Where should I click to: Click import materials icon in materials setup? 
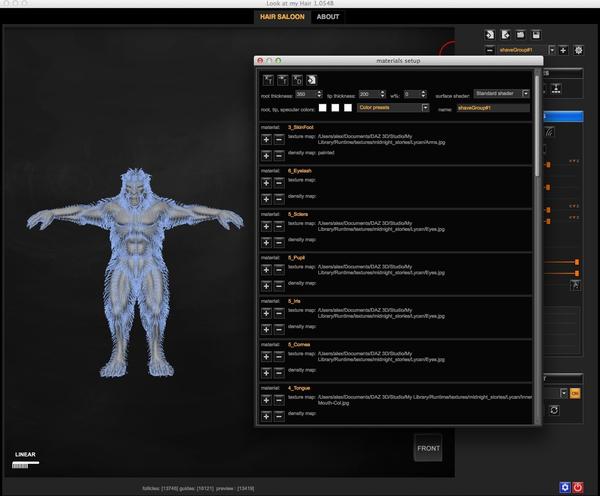click(312, 80)
